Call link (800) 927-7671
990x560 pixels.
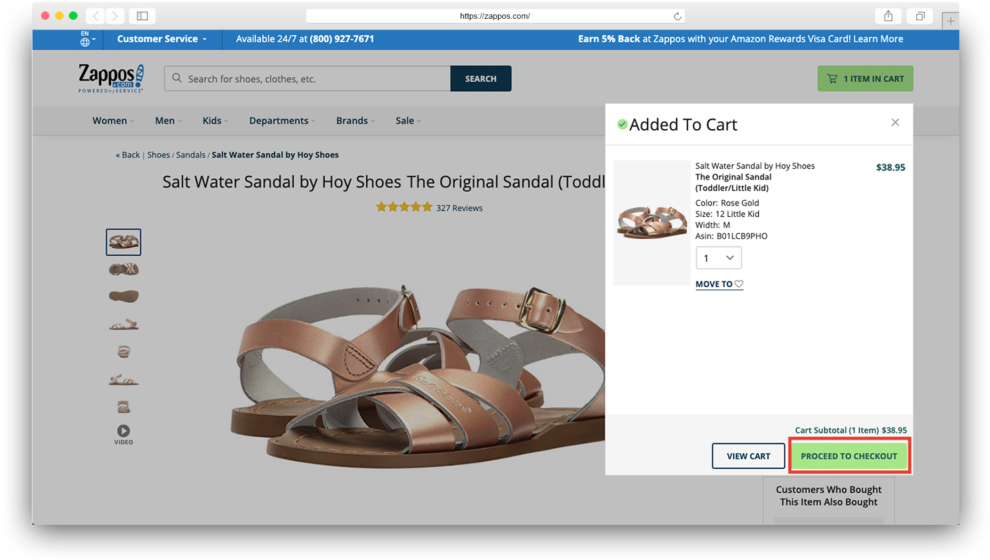(x=342, y=39)
